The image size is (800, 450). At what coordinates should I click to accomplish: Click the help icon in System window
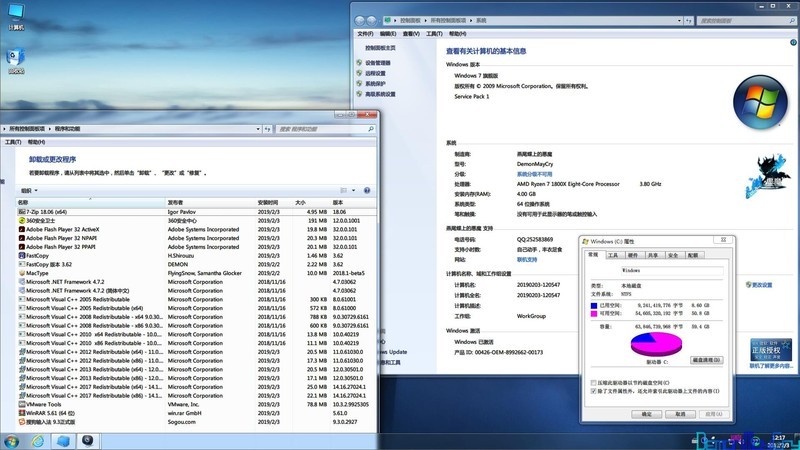coord(793,42)
